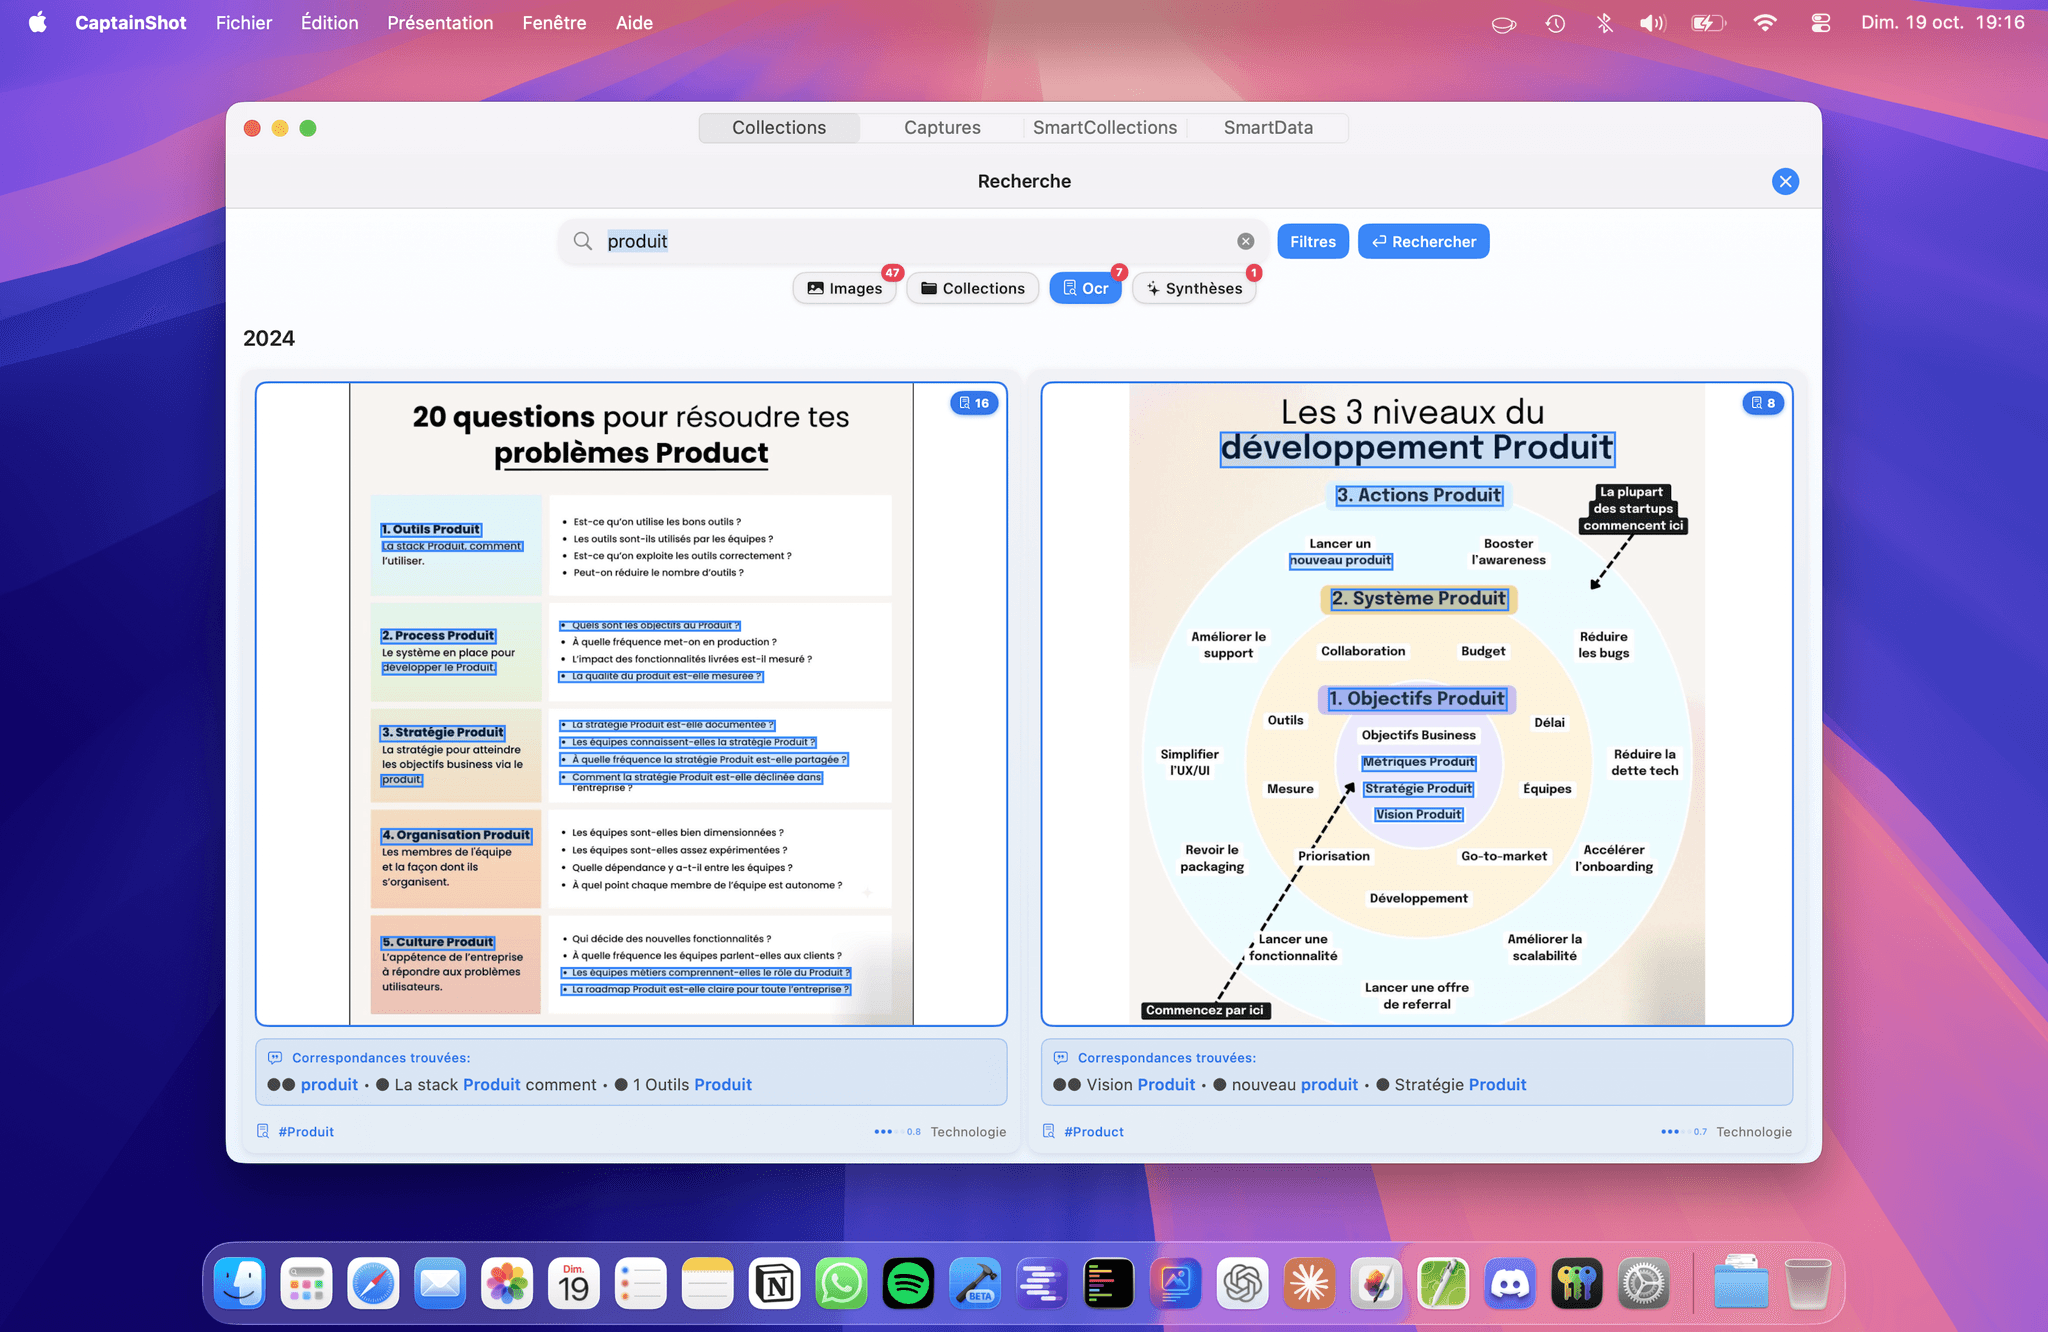The height and width of the screenshot is (1332, 2048).
Task: Click the OCR count badge showing 16
Action: coord(974,403)
